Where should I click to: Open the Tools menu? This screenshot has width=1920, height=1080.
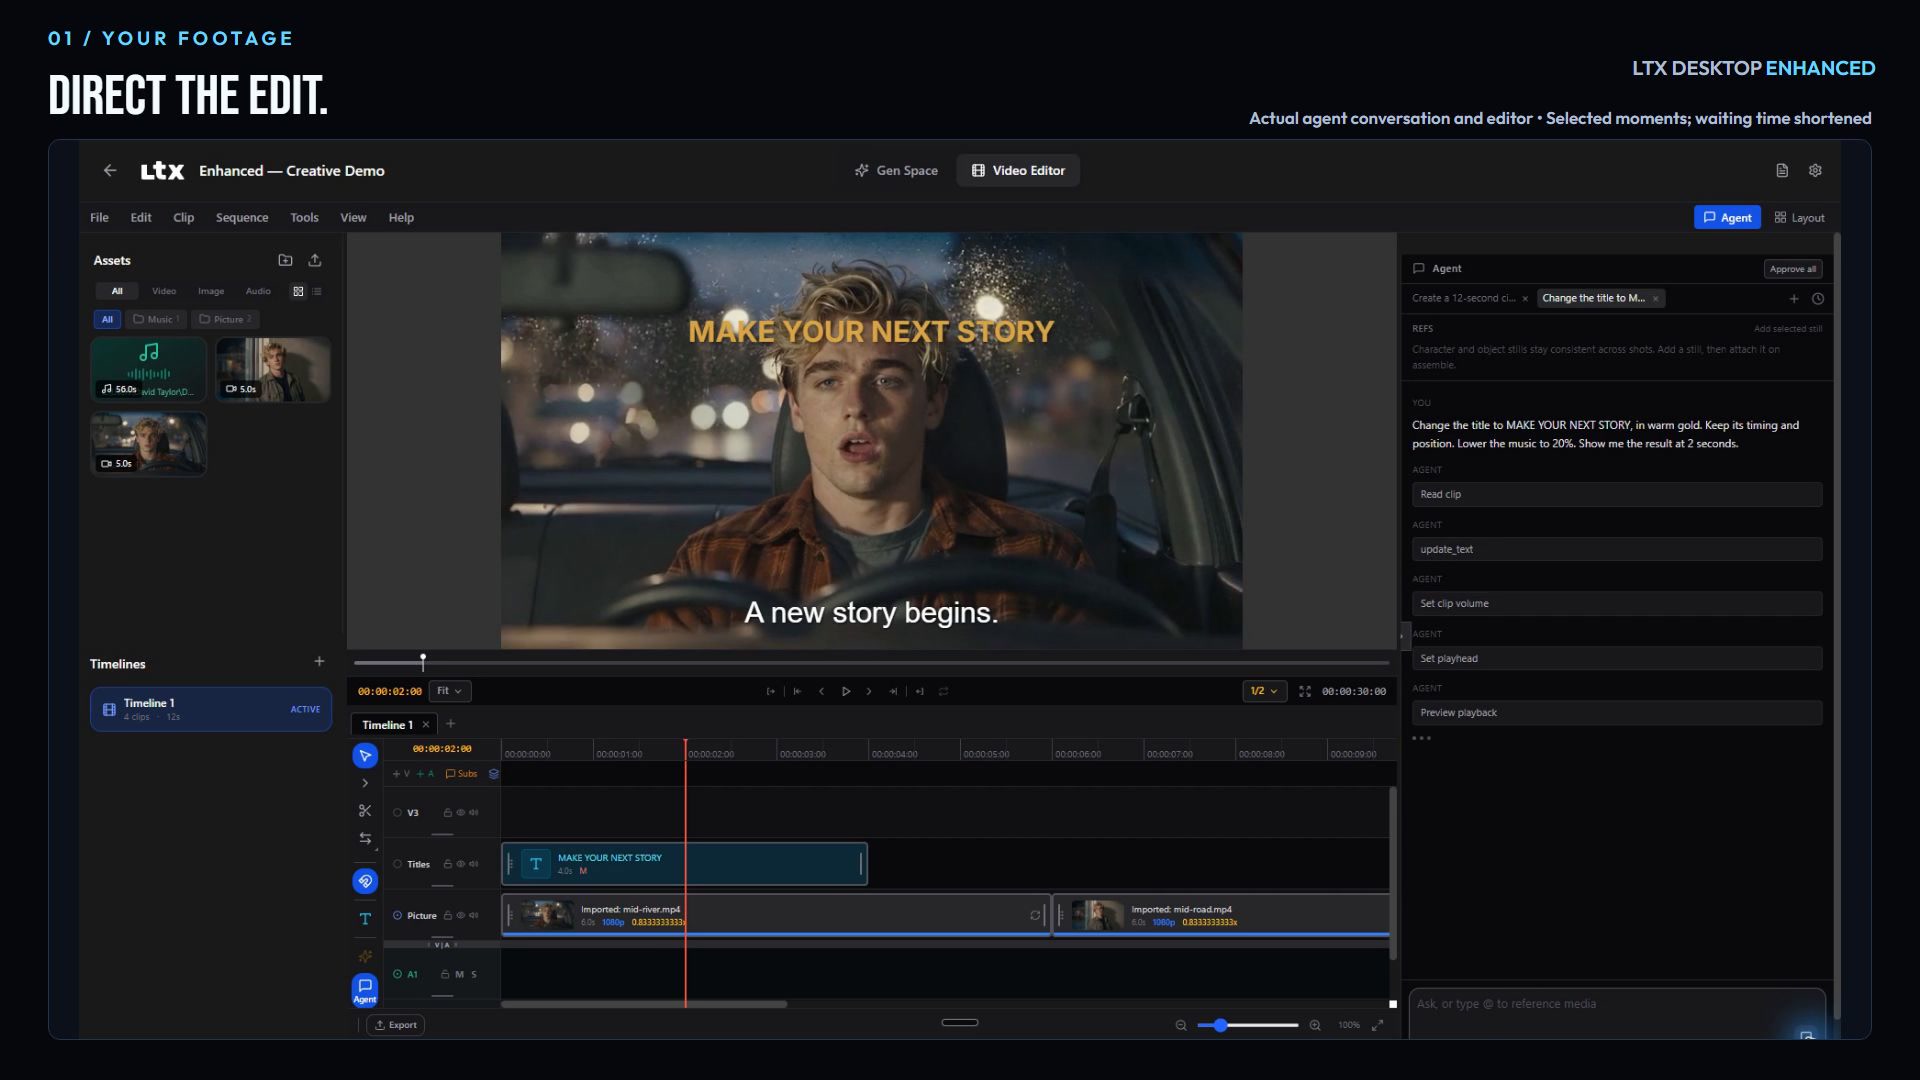pos(304,218)
